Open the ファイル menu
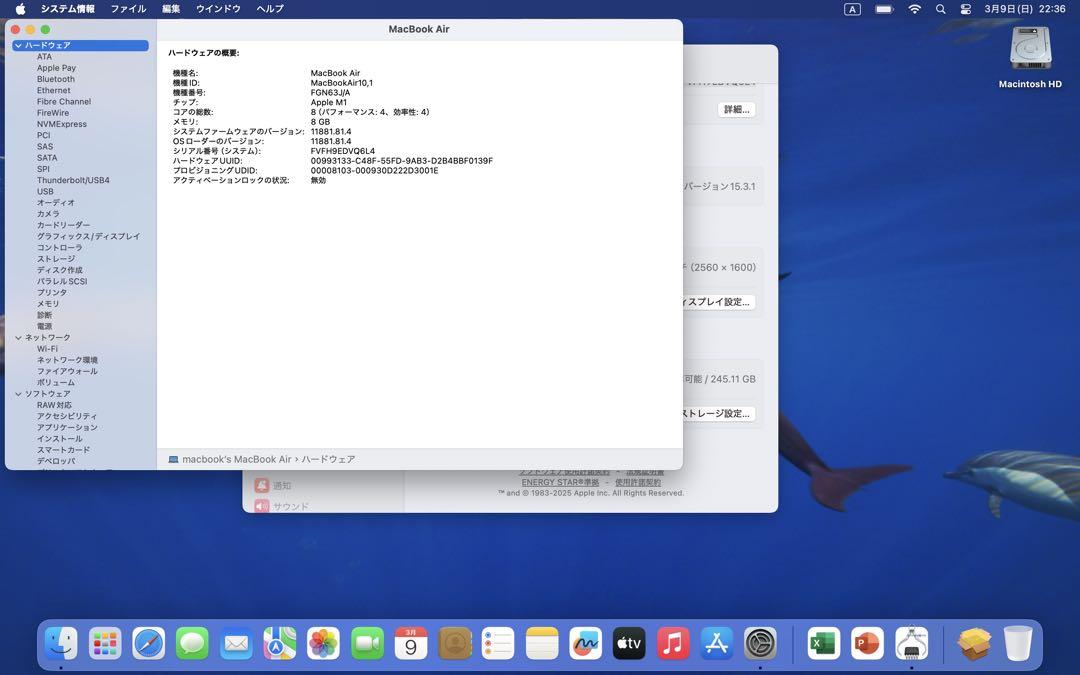The image size is (1080, 675). tap(128, 9)
